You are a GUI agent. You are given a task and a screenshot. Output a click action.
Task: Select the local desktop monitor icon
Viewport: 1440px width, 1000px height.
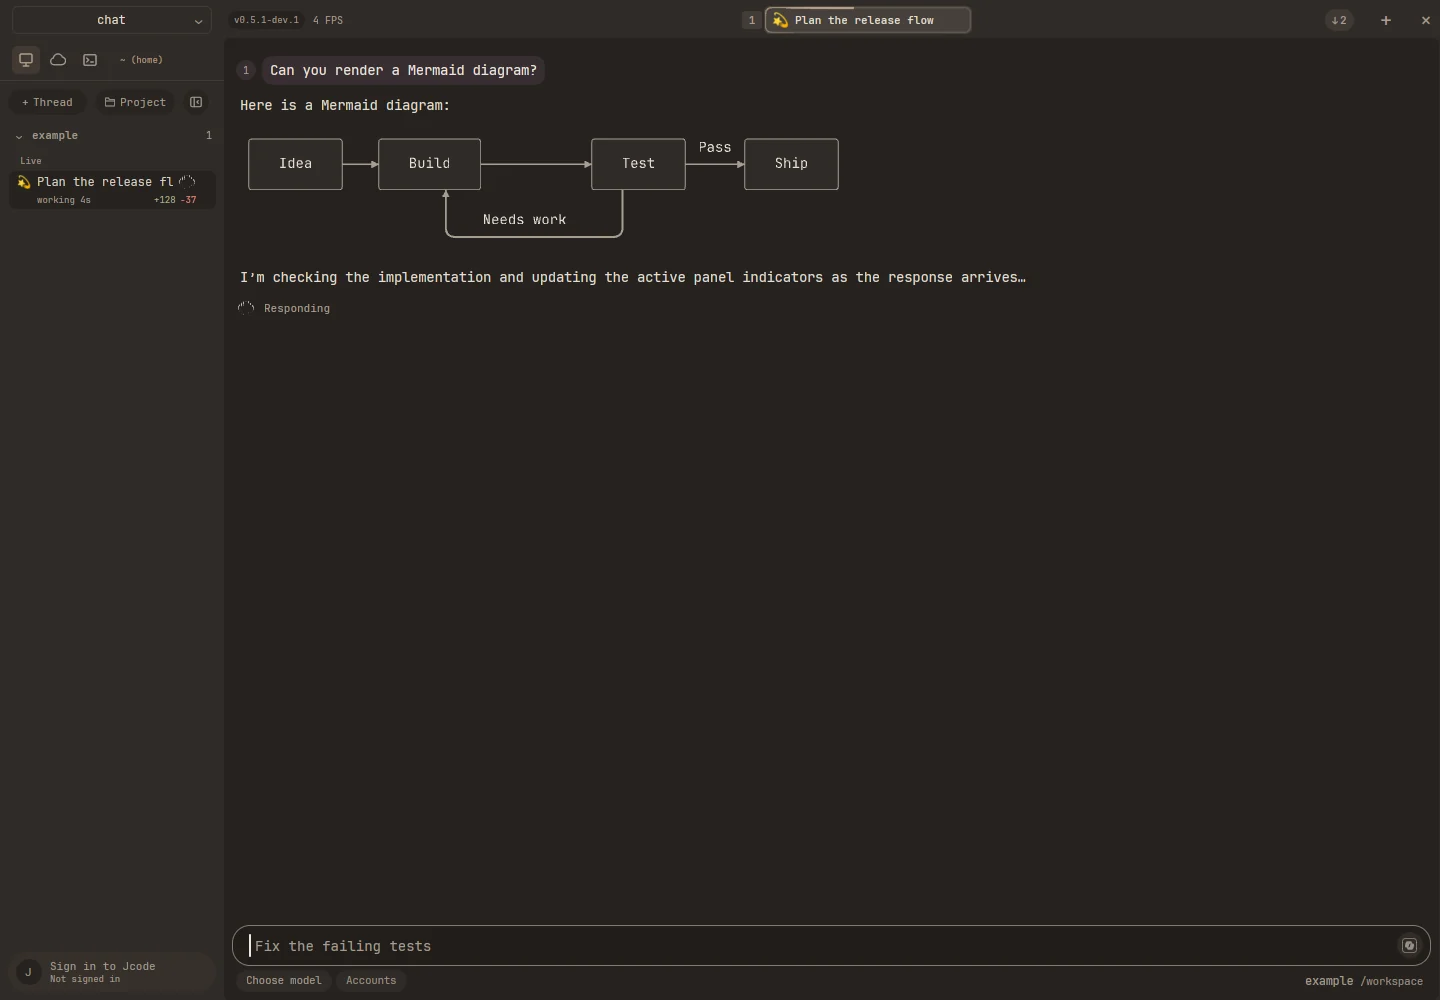pos(26,60)
